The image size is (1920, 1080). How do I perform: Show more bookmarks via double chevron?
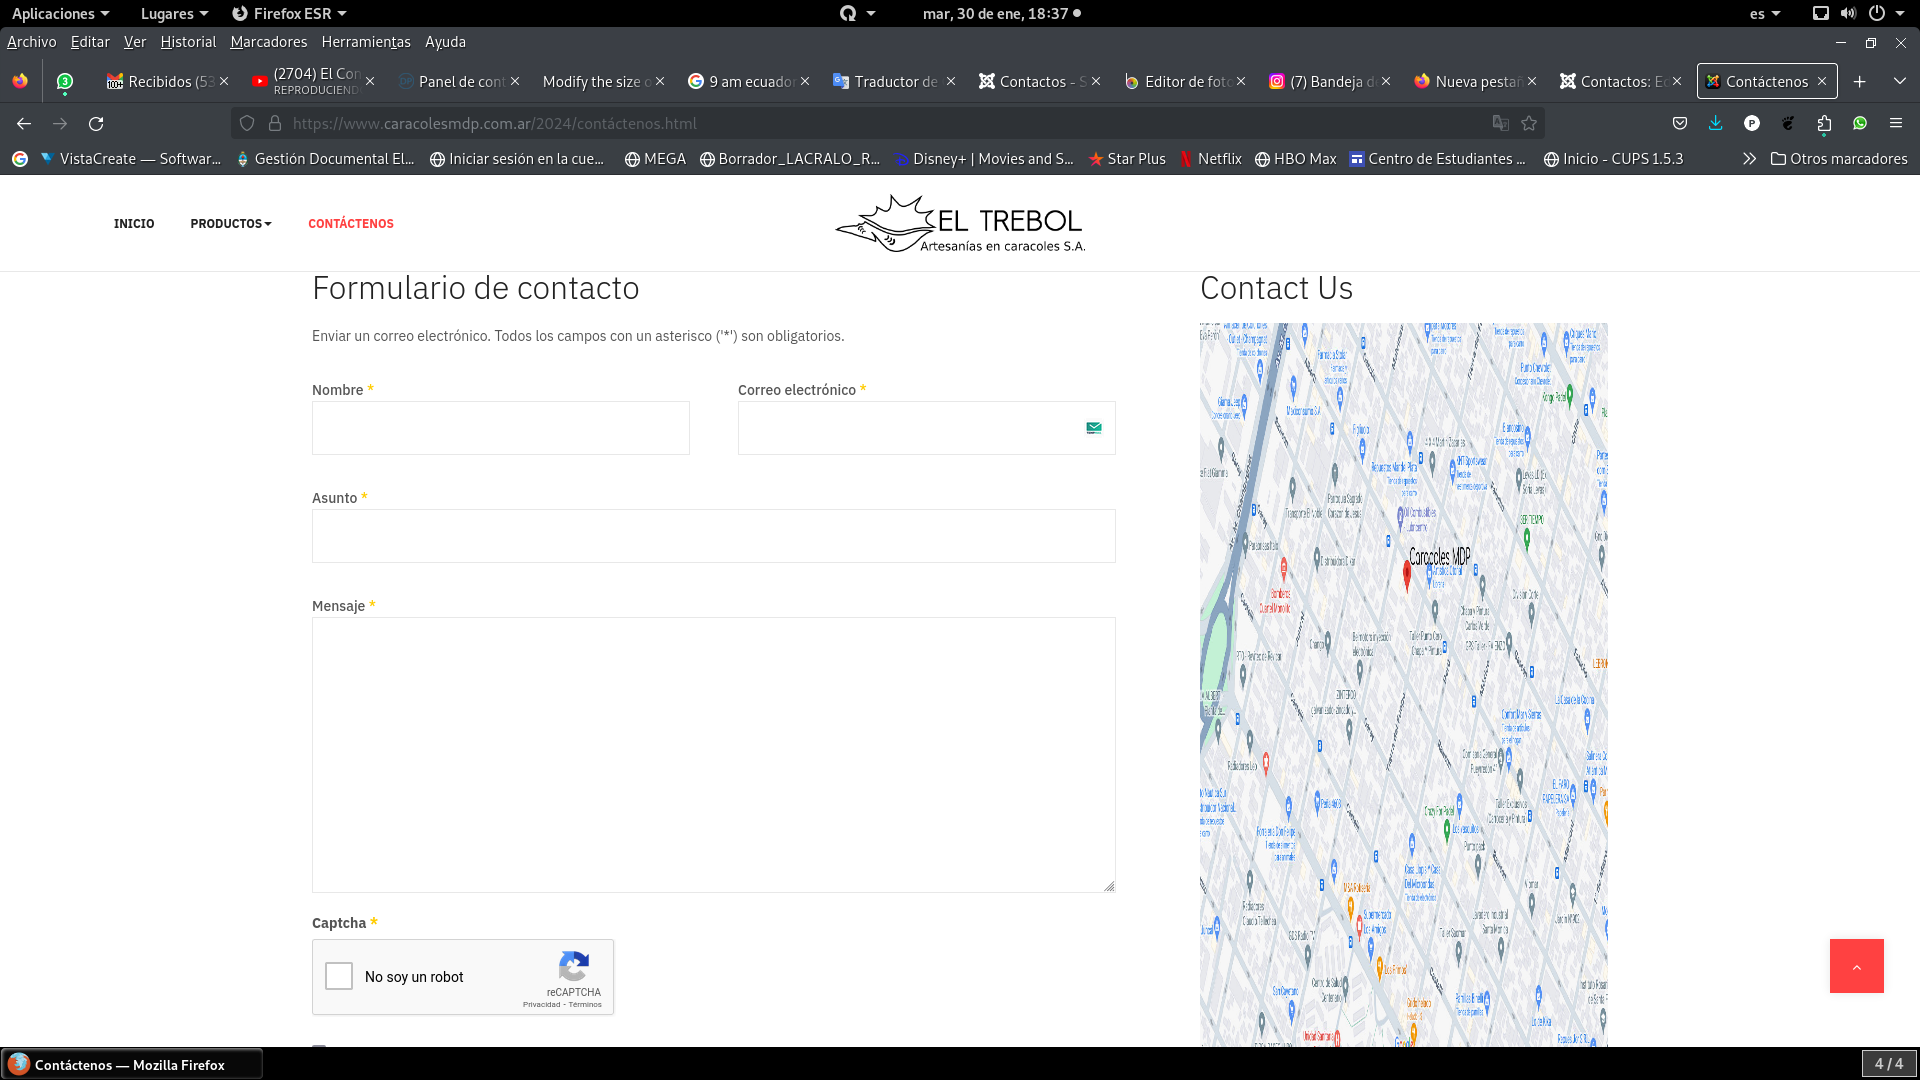click(x=1749, y=159)
